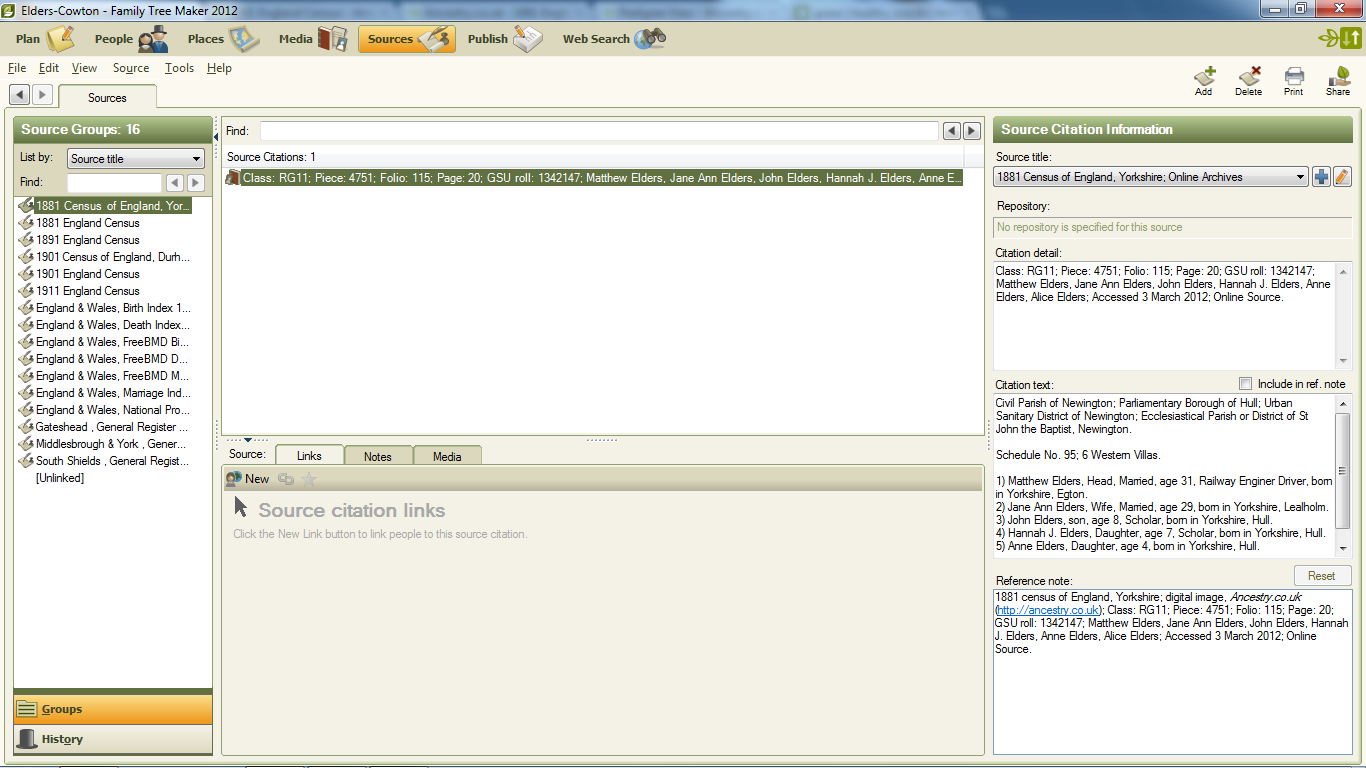Click next arrow beside citations Find field
1366x768 pixels.
coord(972,131)
